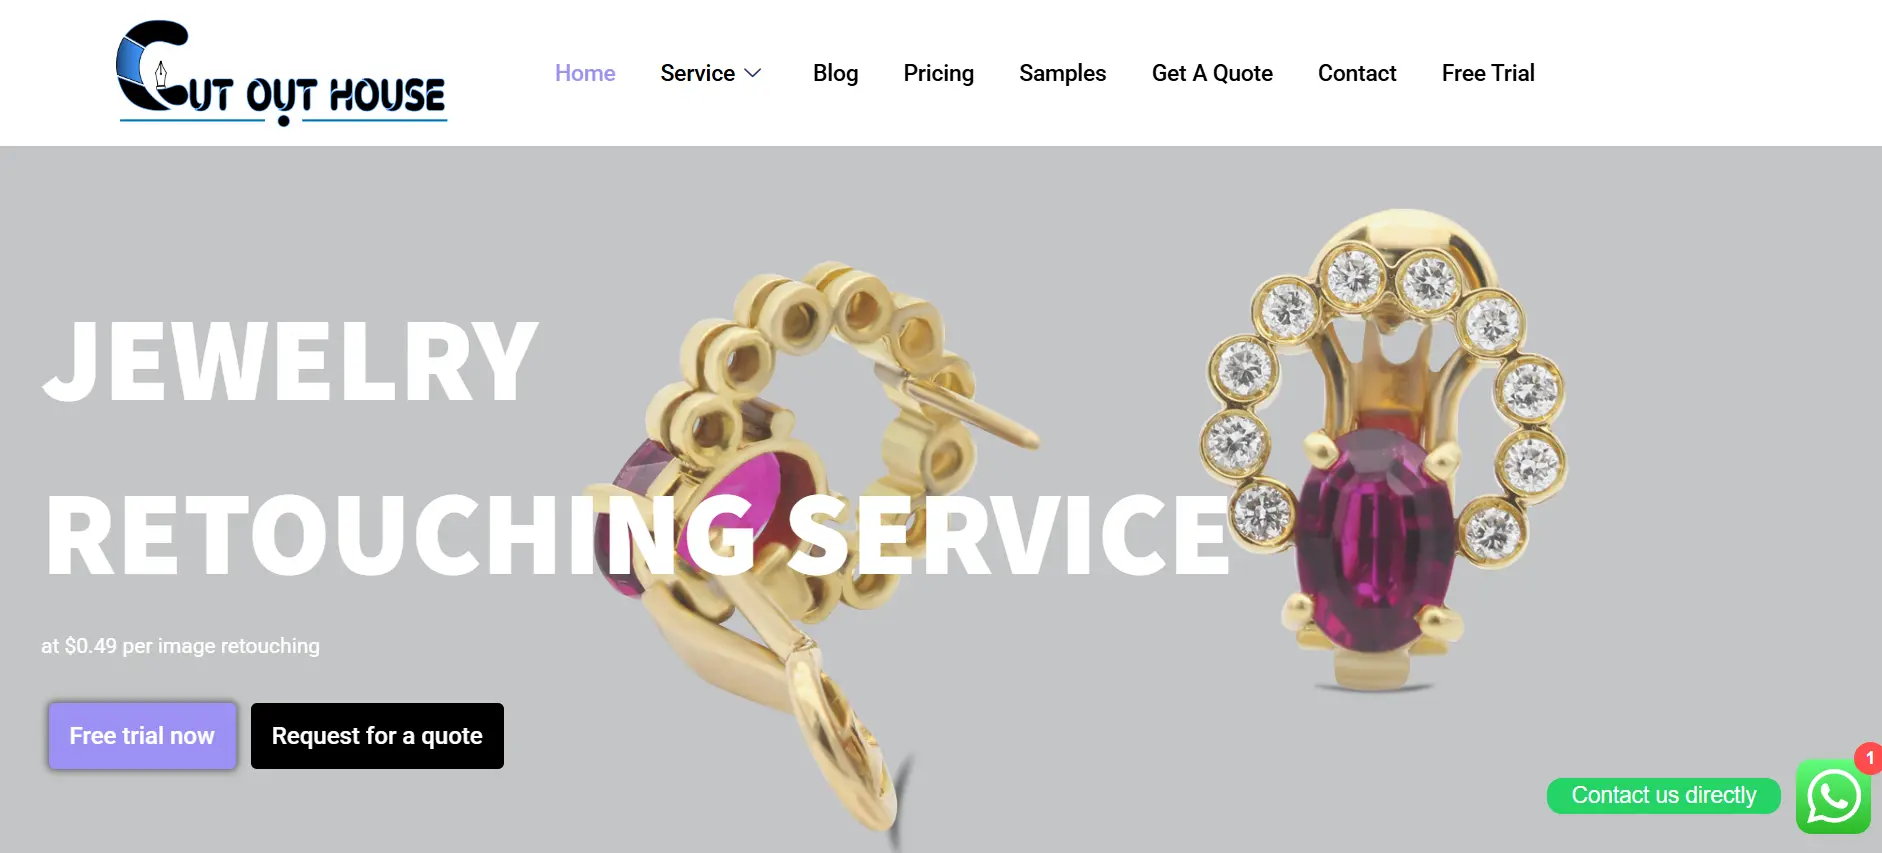Click the Jewelry Retouching Service heading
1882x853 pixels.
[636, 447]
